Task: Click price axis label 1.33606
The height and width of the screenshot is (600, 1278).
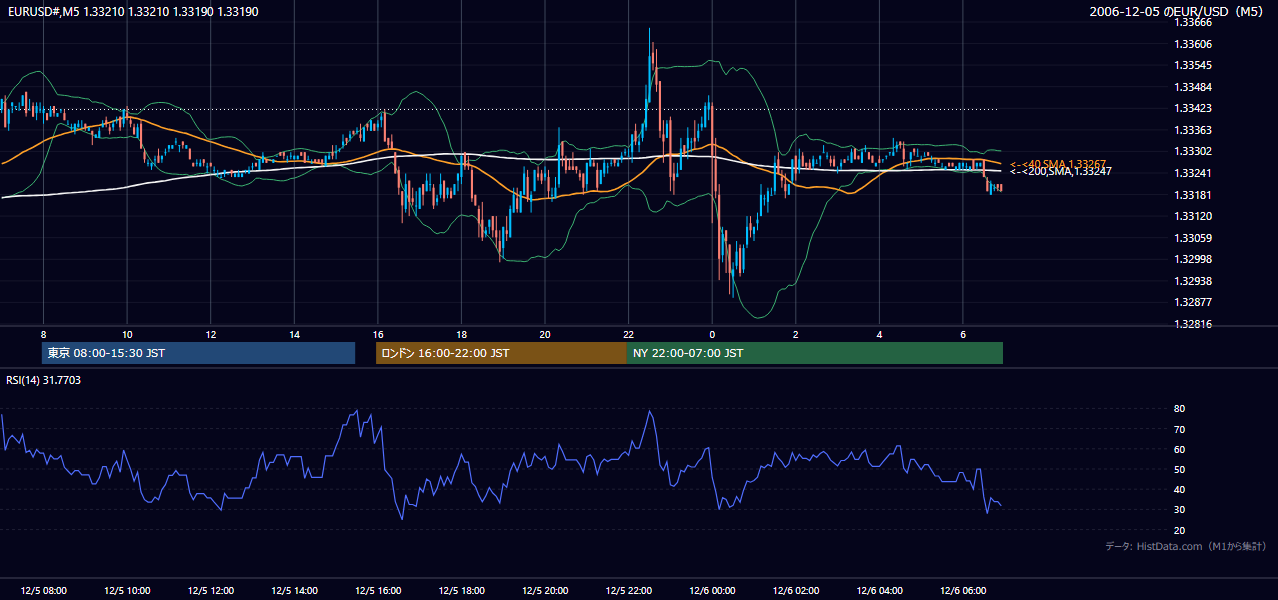Action: [1192, 44]
